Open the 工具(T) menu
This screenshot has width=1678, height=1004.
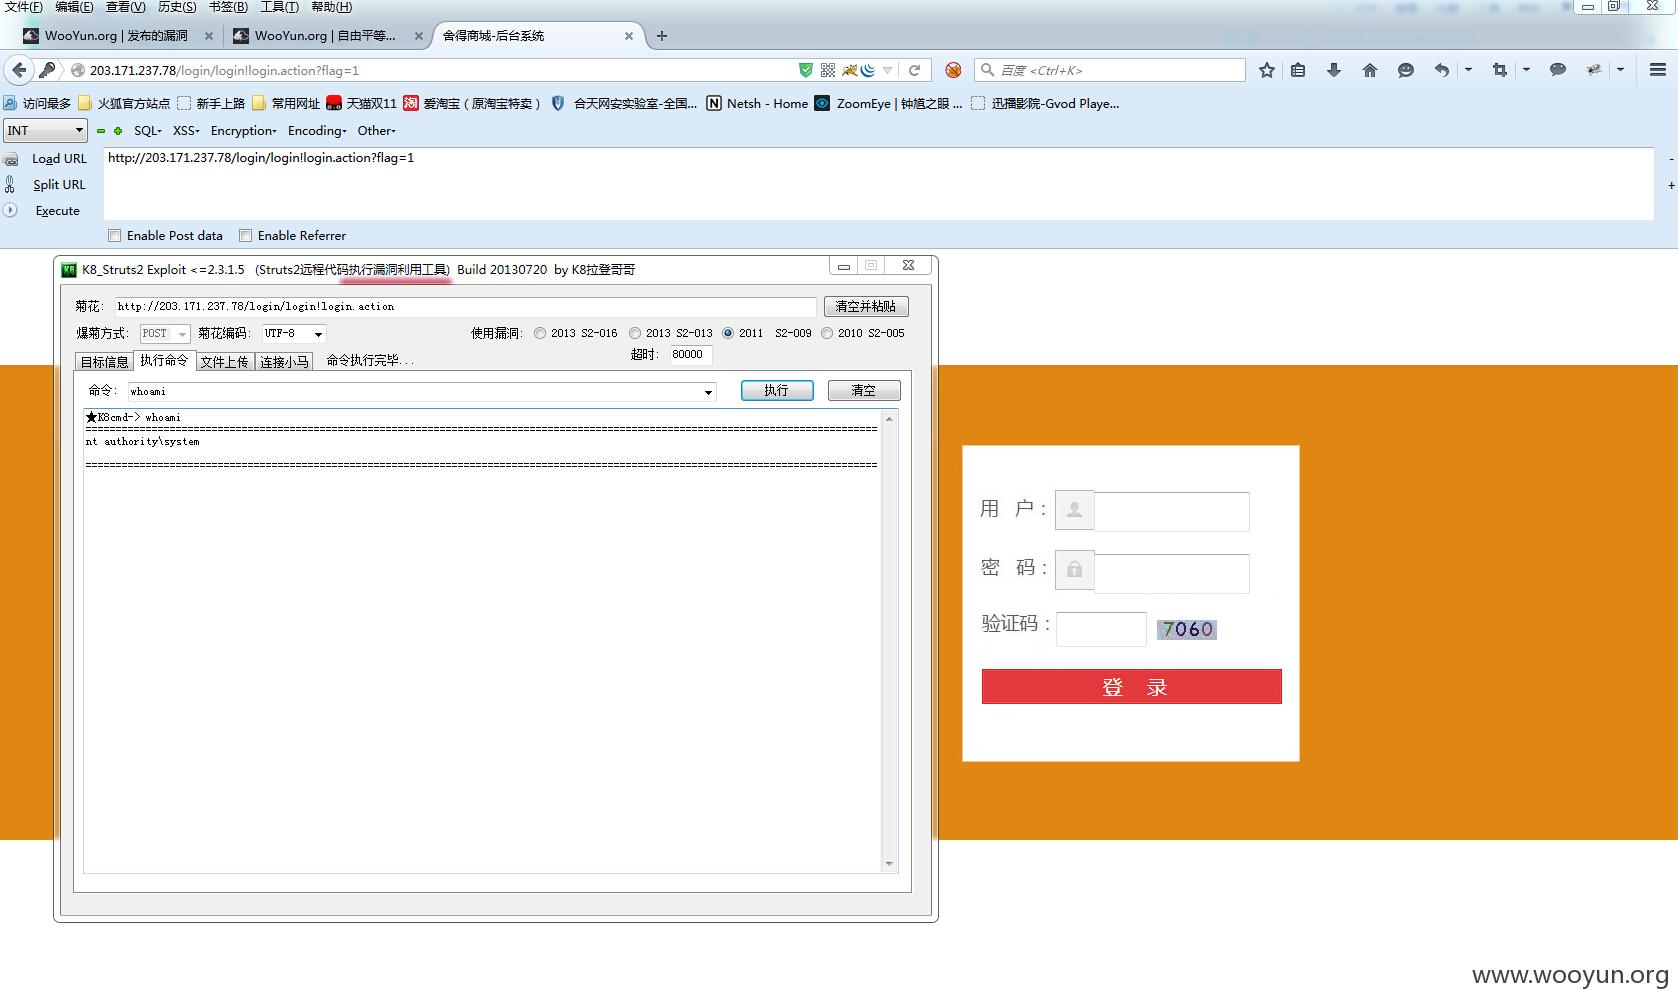(280, 7)
